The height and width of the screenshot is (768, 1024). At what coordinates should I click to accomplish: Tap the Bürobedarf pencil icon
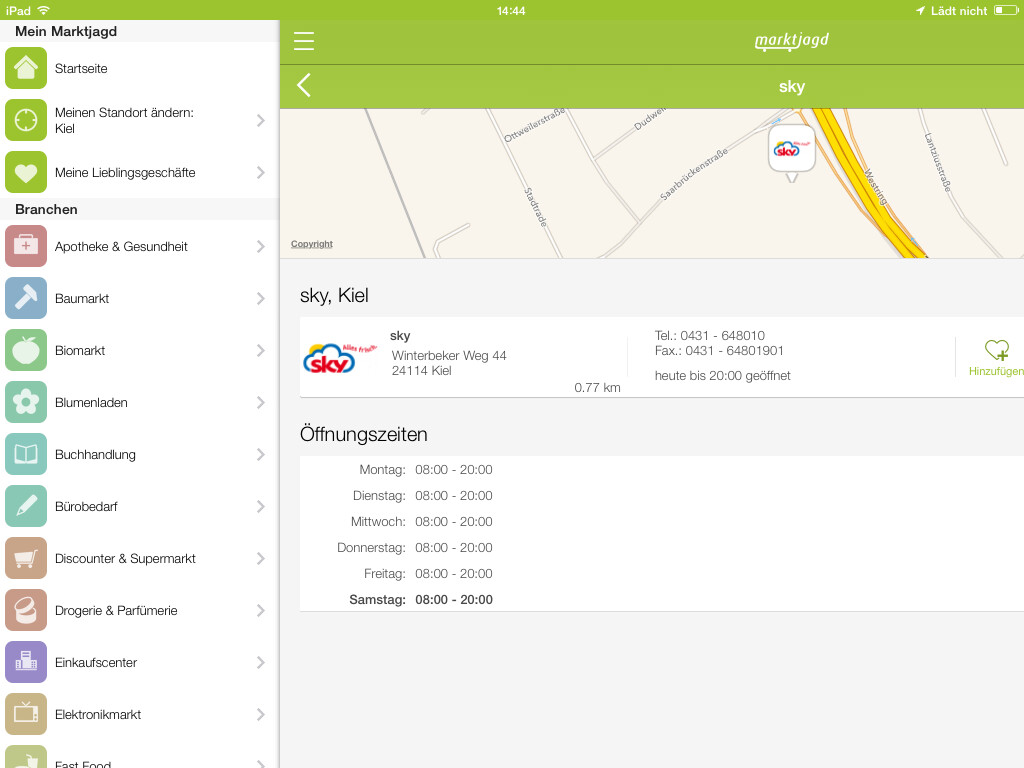tap(26, 506)
